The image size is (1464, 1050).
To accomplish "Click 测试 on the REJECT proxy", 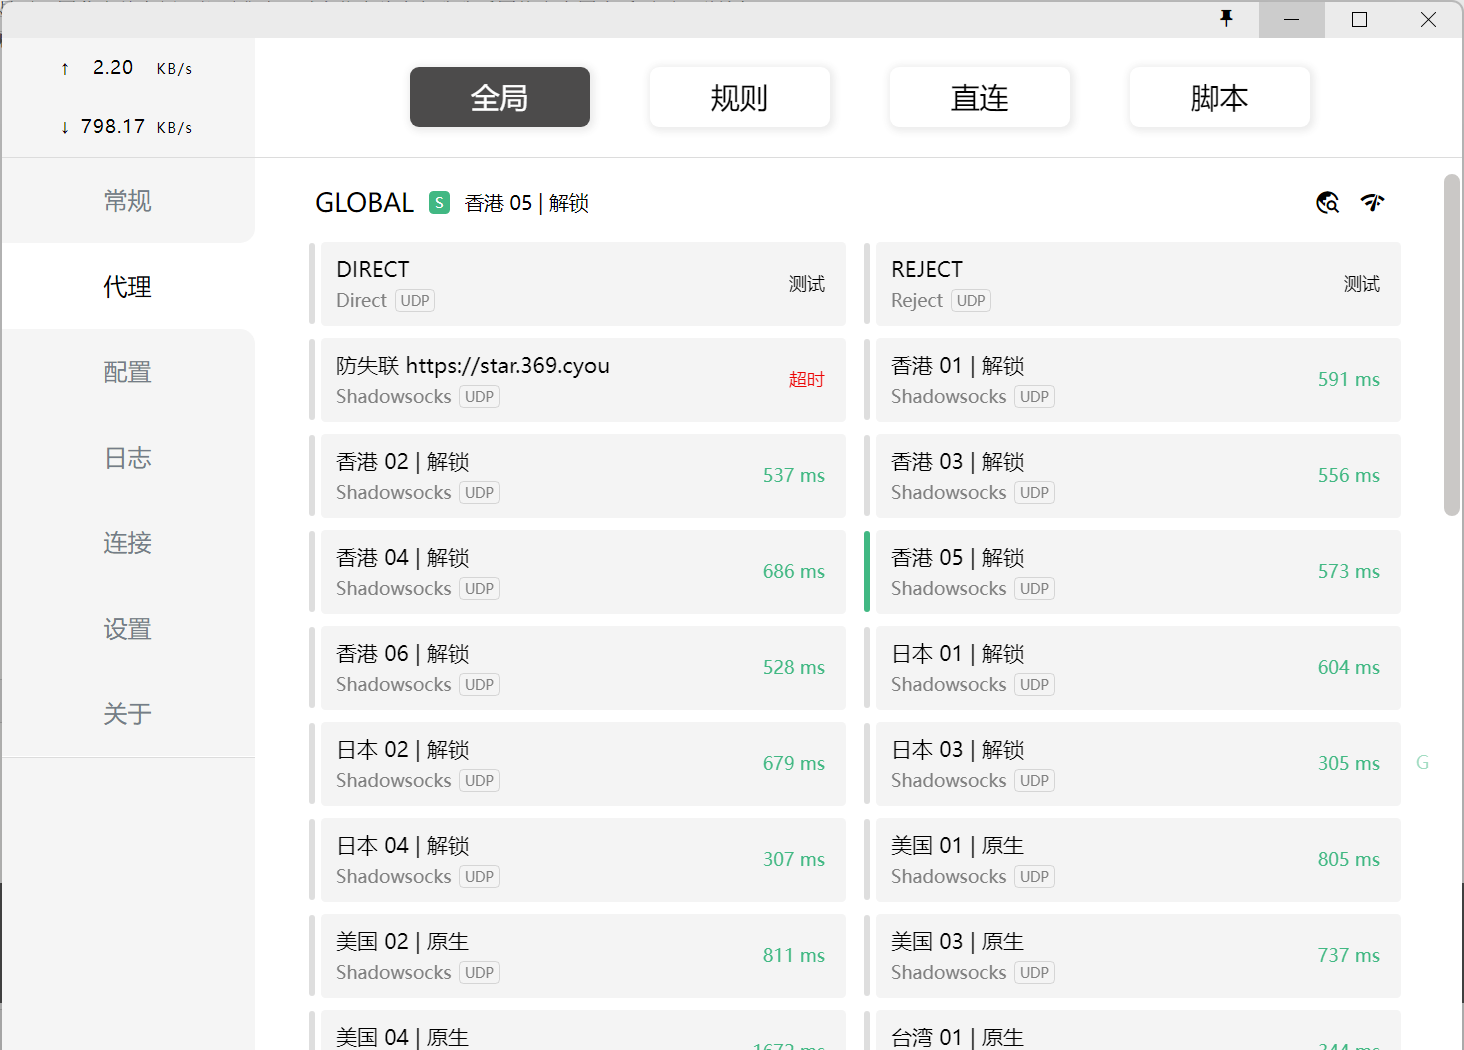I will (1361, 284).
